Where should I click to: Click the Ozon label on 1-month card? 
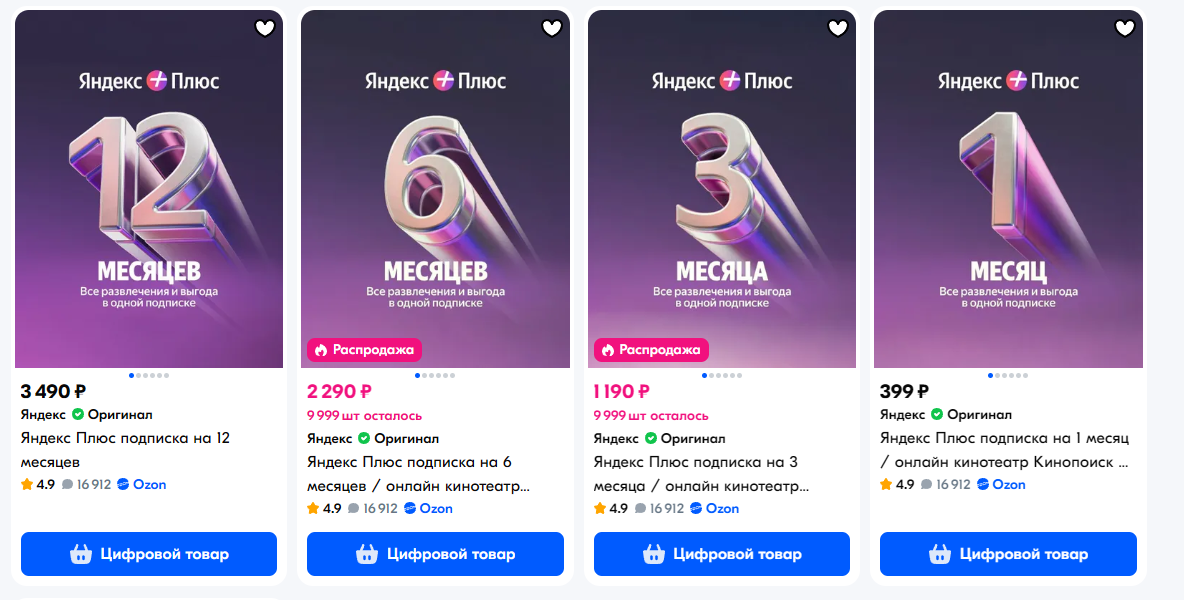click(1001, 485)
